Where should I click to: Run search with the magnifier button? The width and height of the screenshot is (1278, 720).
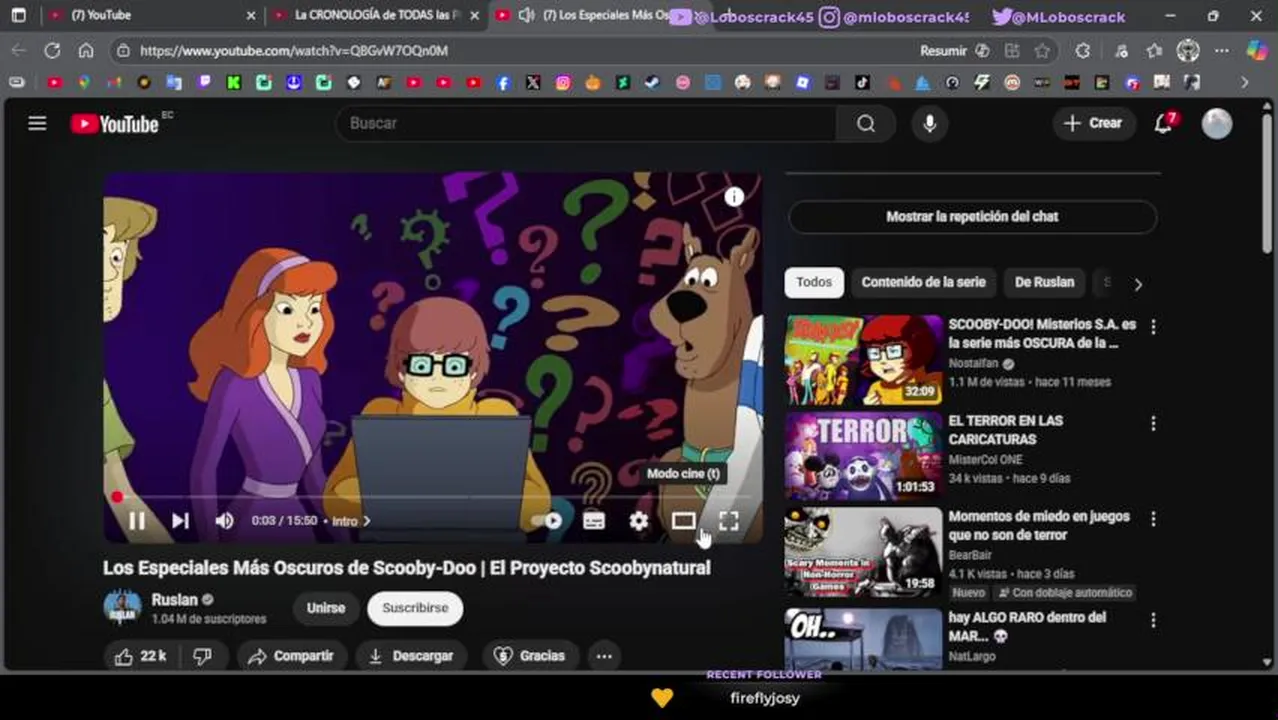pyautogui.click(x=866, y=123)
